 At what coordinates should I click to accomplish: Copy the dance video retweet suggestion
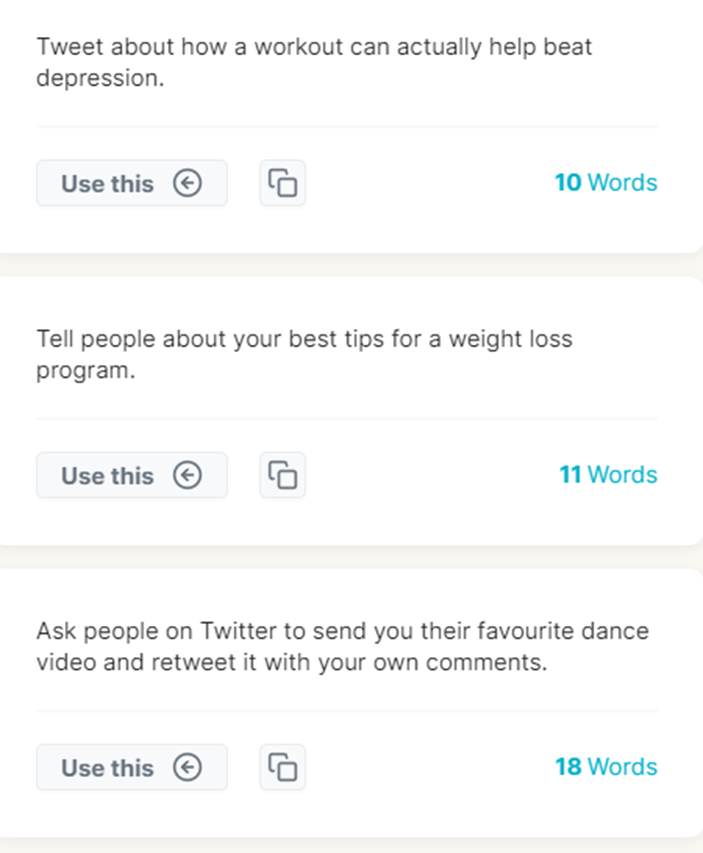[283, 767]
